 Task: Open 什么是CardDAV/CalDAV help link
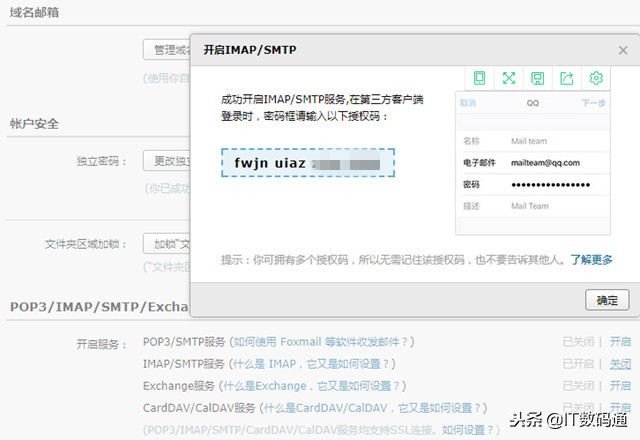[372, 408]
